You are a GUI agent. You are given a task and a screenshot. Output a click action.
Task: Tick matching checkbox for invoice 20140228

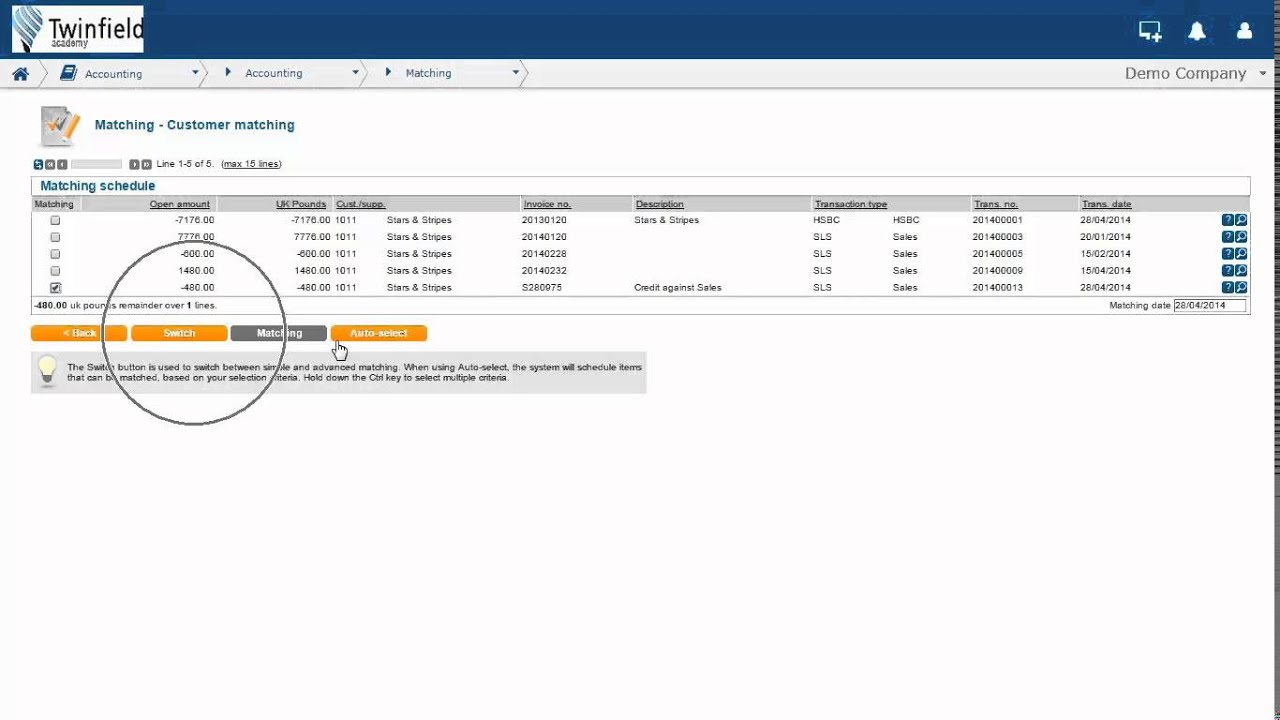[55, 254]
